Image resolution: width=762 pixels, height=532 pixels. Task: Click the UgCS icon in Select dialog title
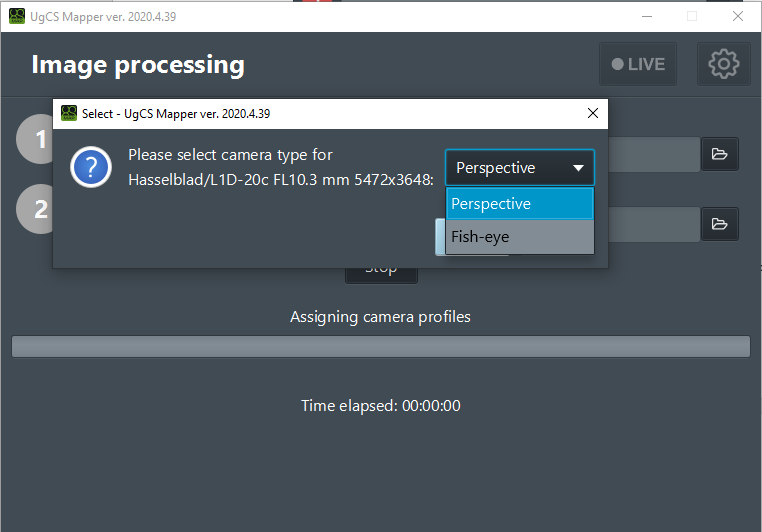pos(69,114)
